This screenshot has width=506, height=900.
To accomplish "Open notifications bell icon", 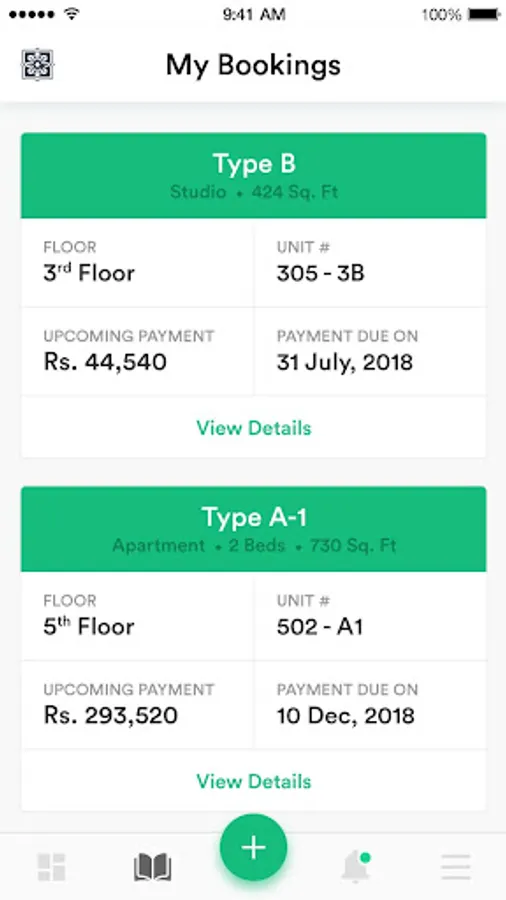I will pyautogui.click(x=356, y=866).
